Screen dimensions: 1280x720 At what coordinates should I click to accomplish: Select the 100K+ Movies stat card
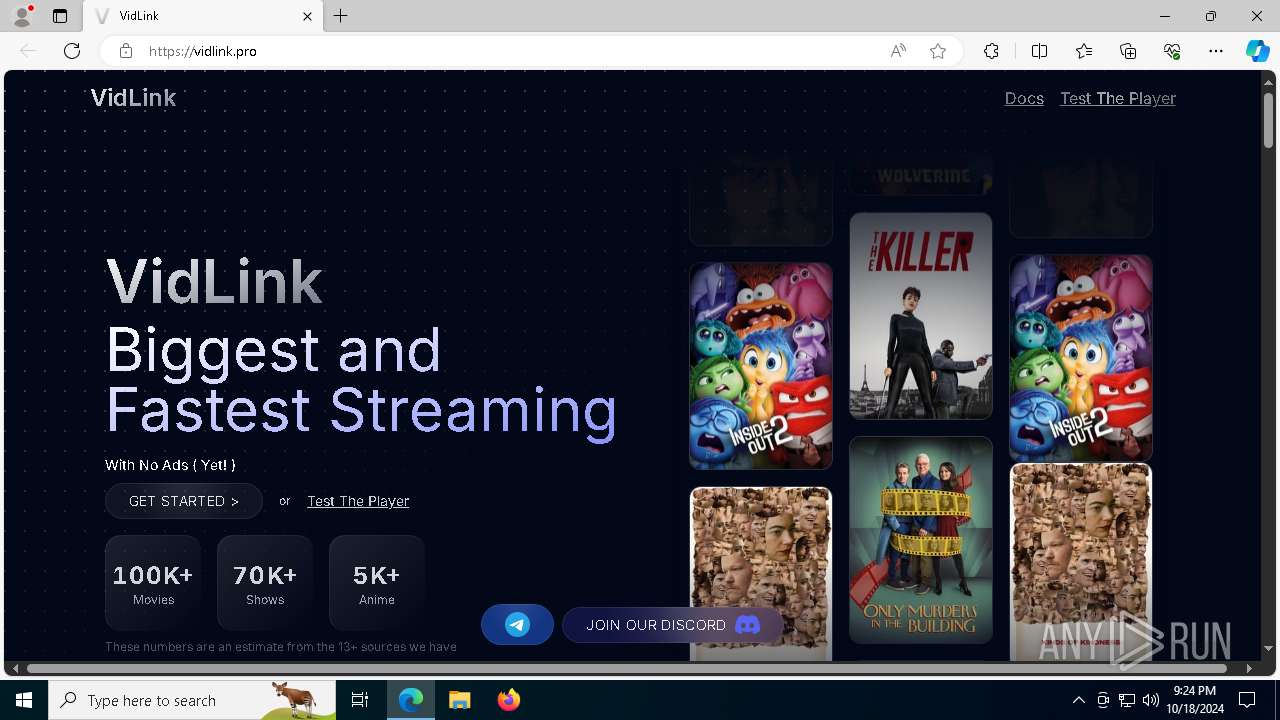tap(153, 583)
